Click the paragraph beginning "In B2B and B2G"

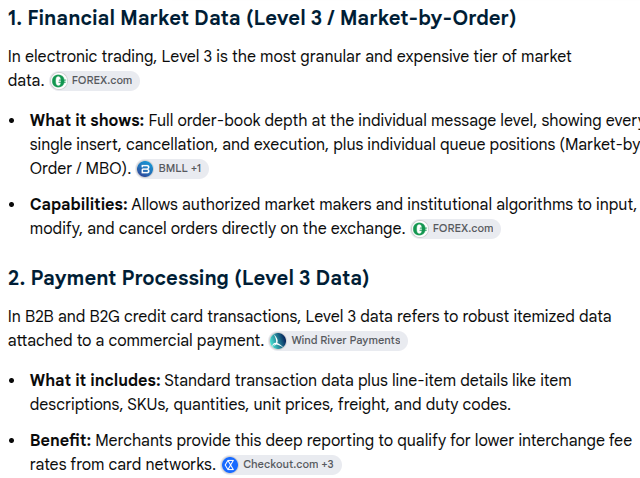(x=309, y=328)
